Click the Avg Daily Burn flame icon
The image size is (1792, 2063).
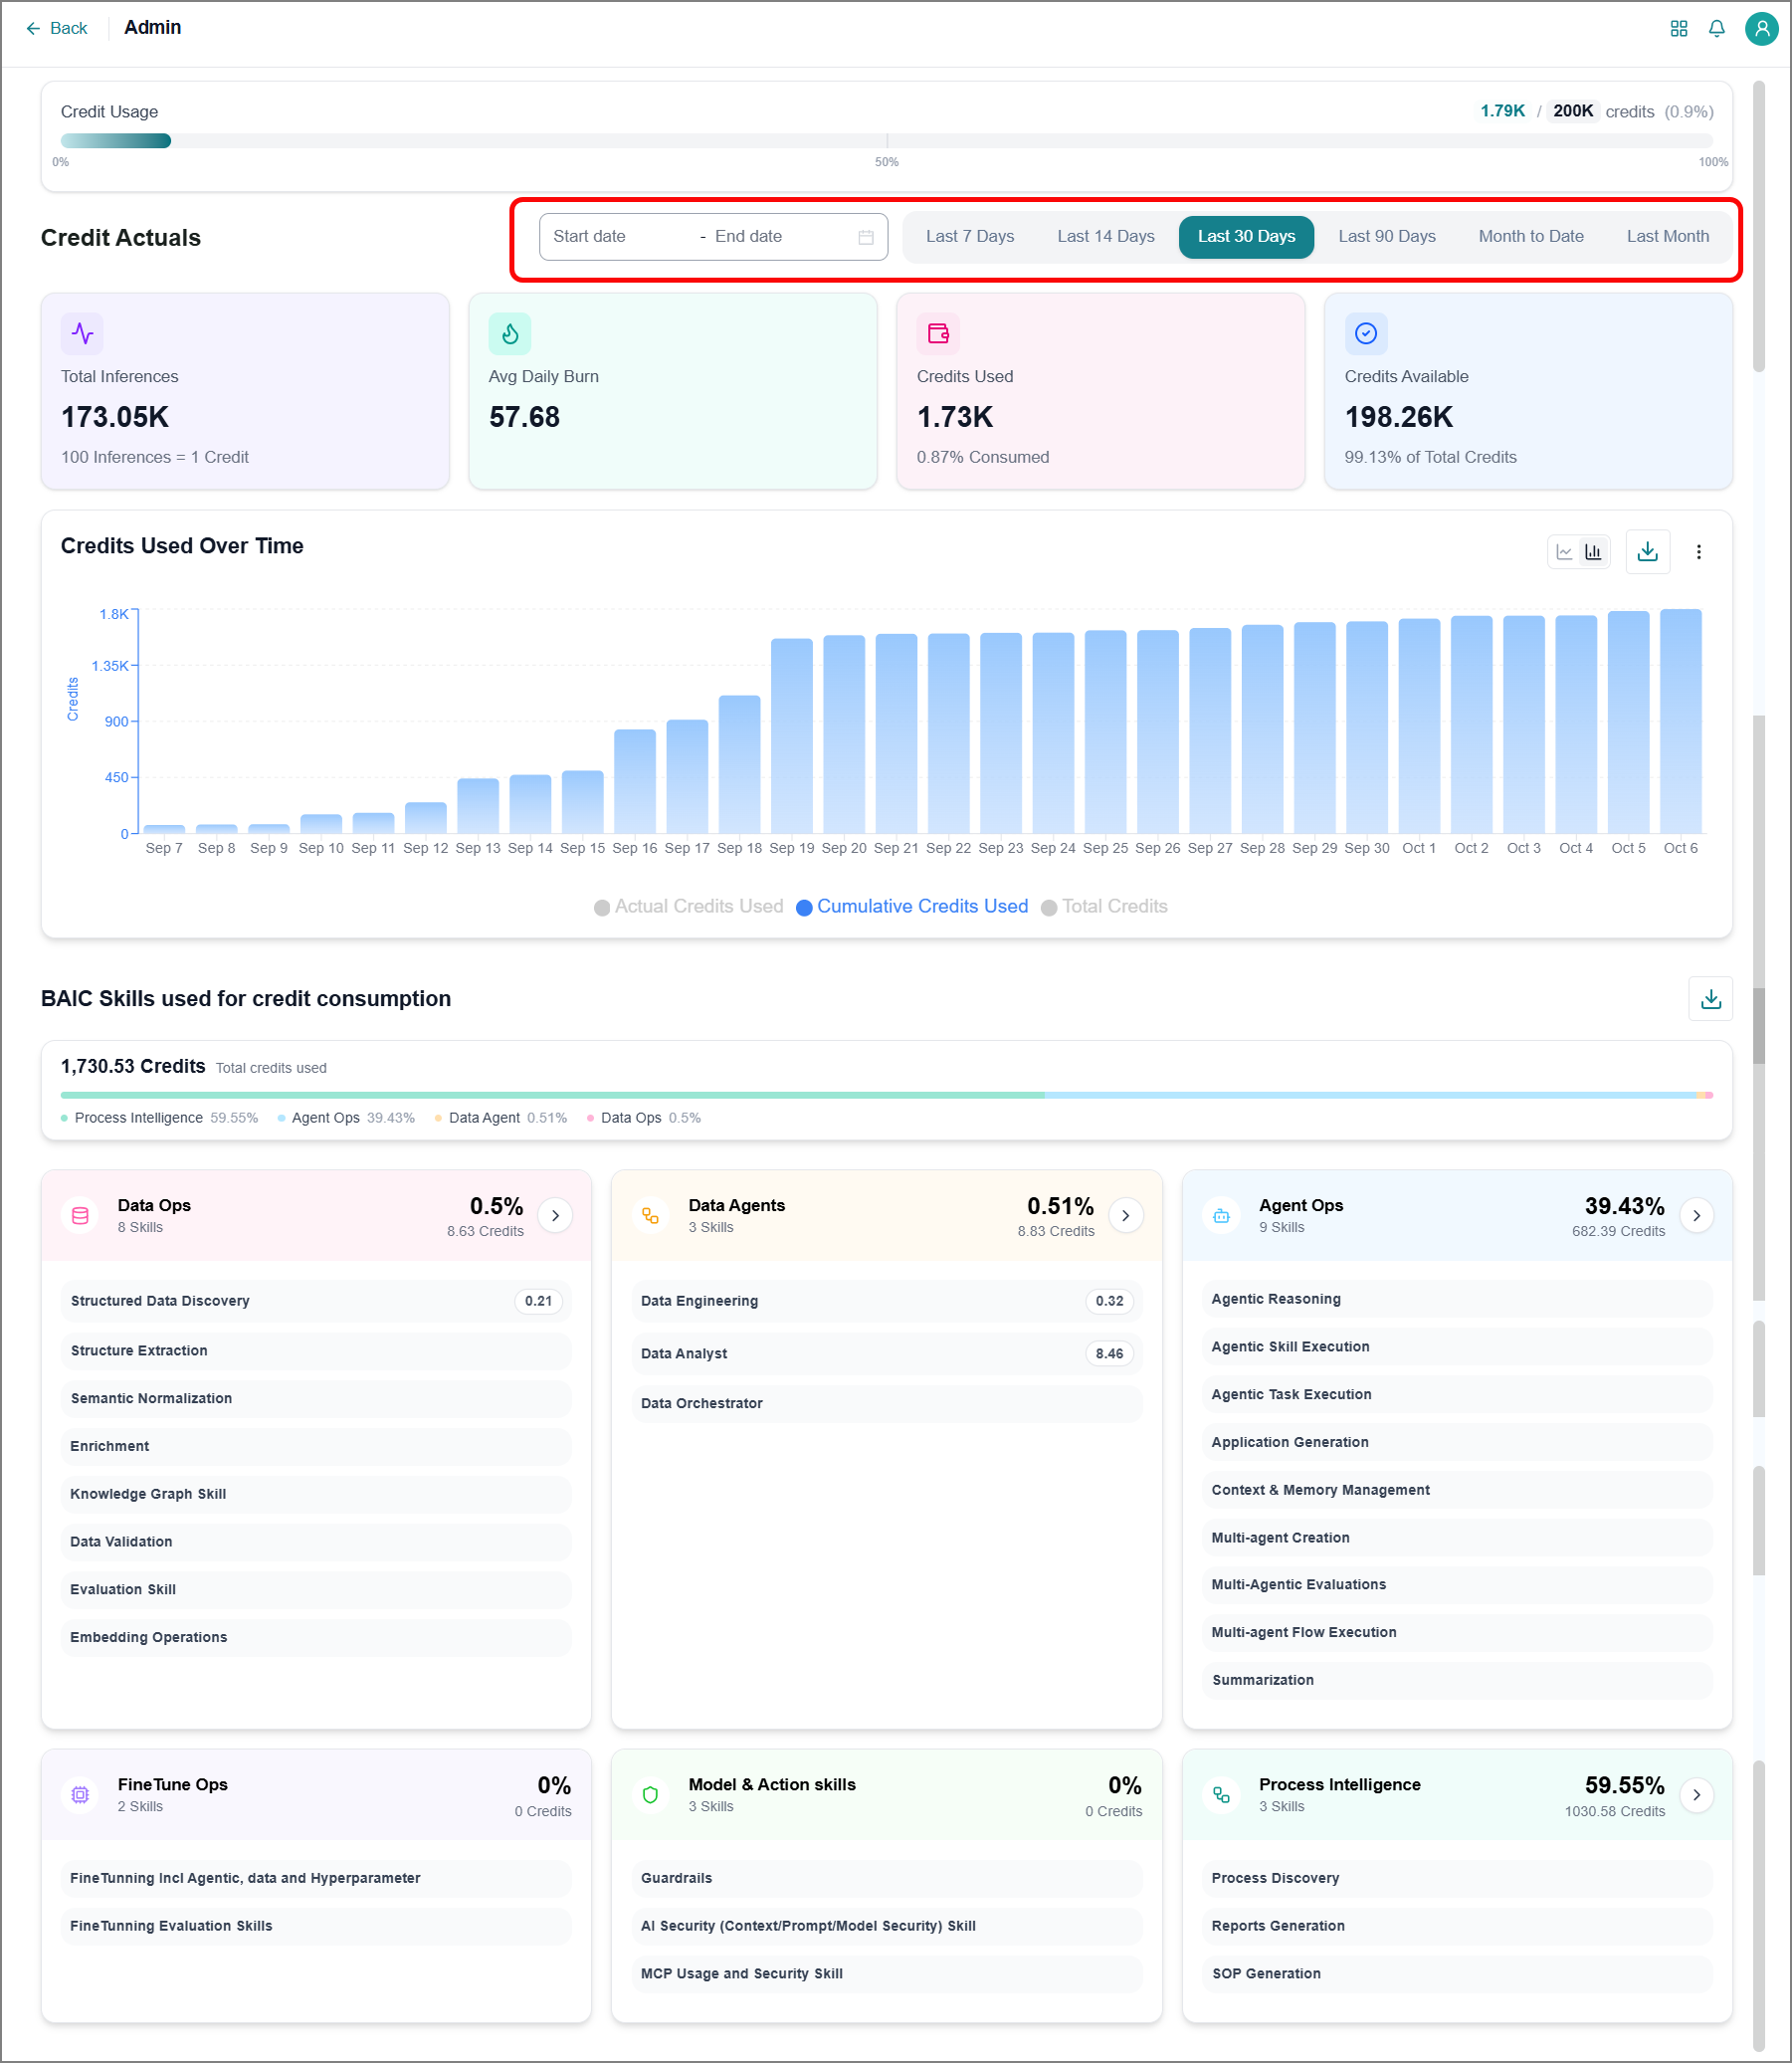tap(510, 334)
